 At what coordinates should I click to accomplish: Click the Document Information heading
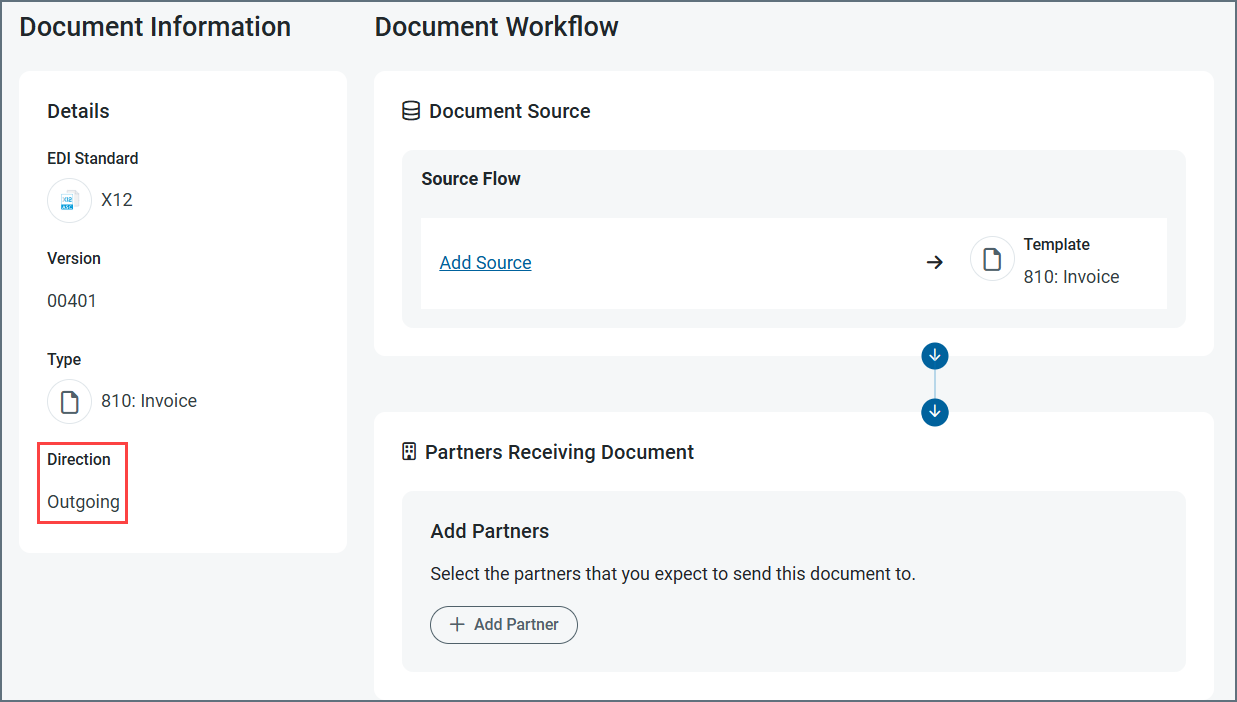click(x=155, y=27)
